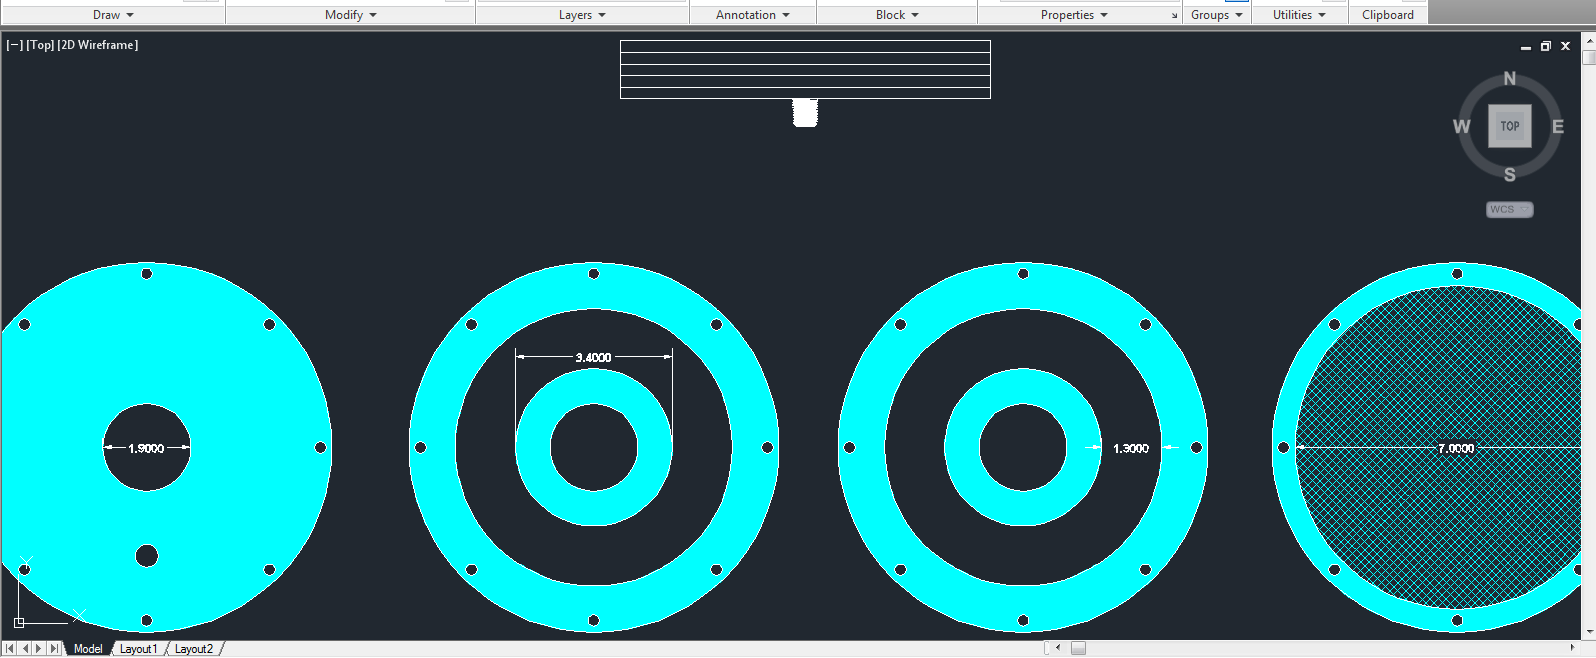The image size is (1596, 658).
Task: Open the WCS coordinate system dropdown
Action: click(1509, 209)
